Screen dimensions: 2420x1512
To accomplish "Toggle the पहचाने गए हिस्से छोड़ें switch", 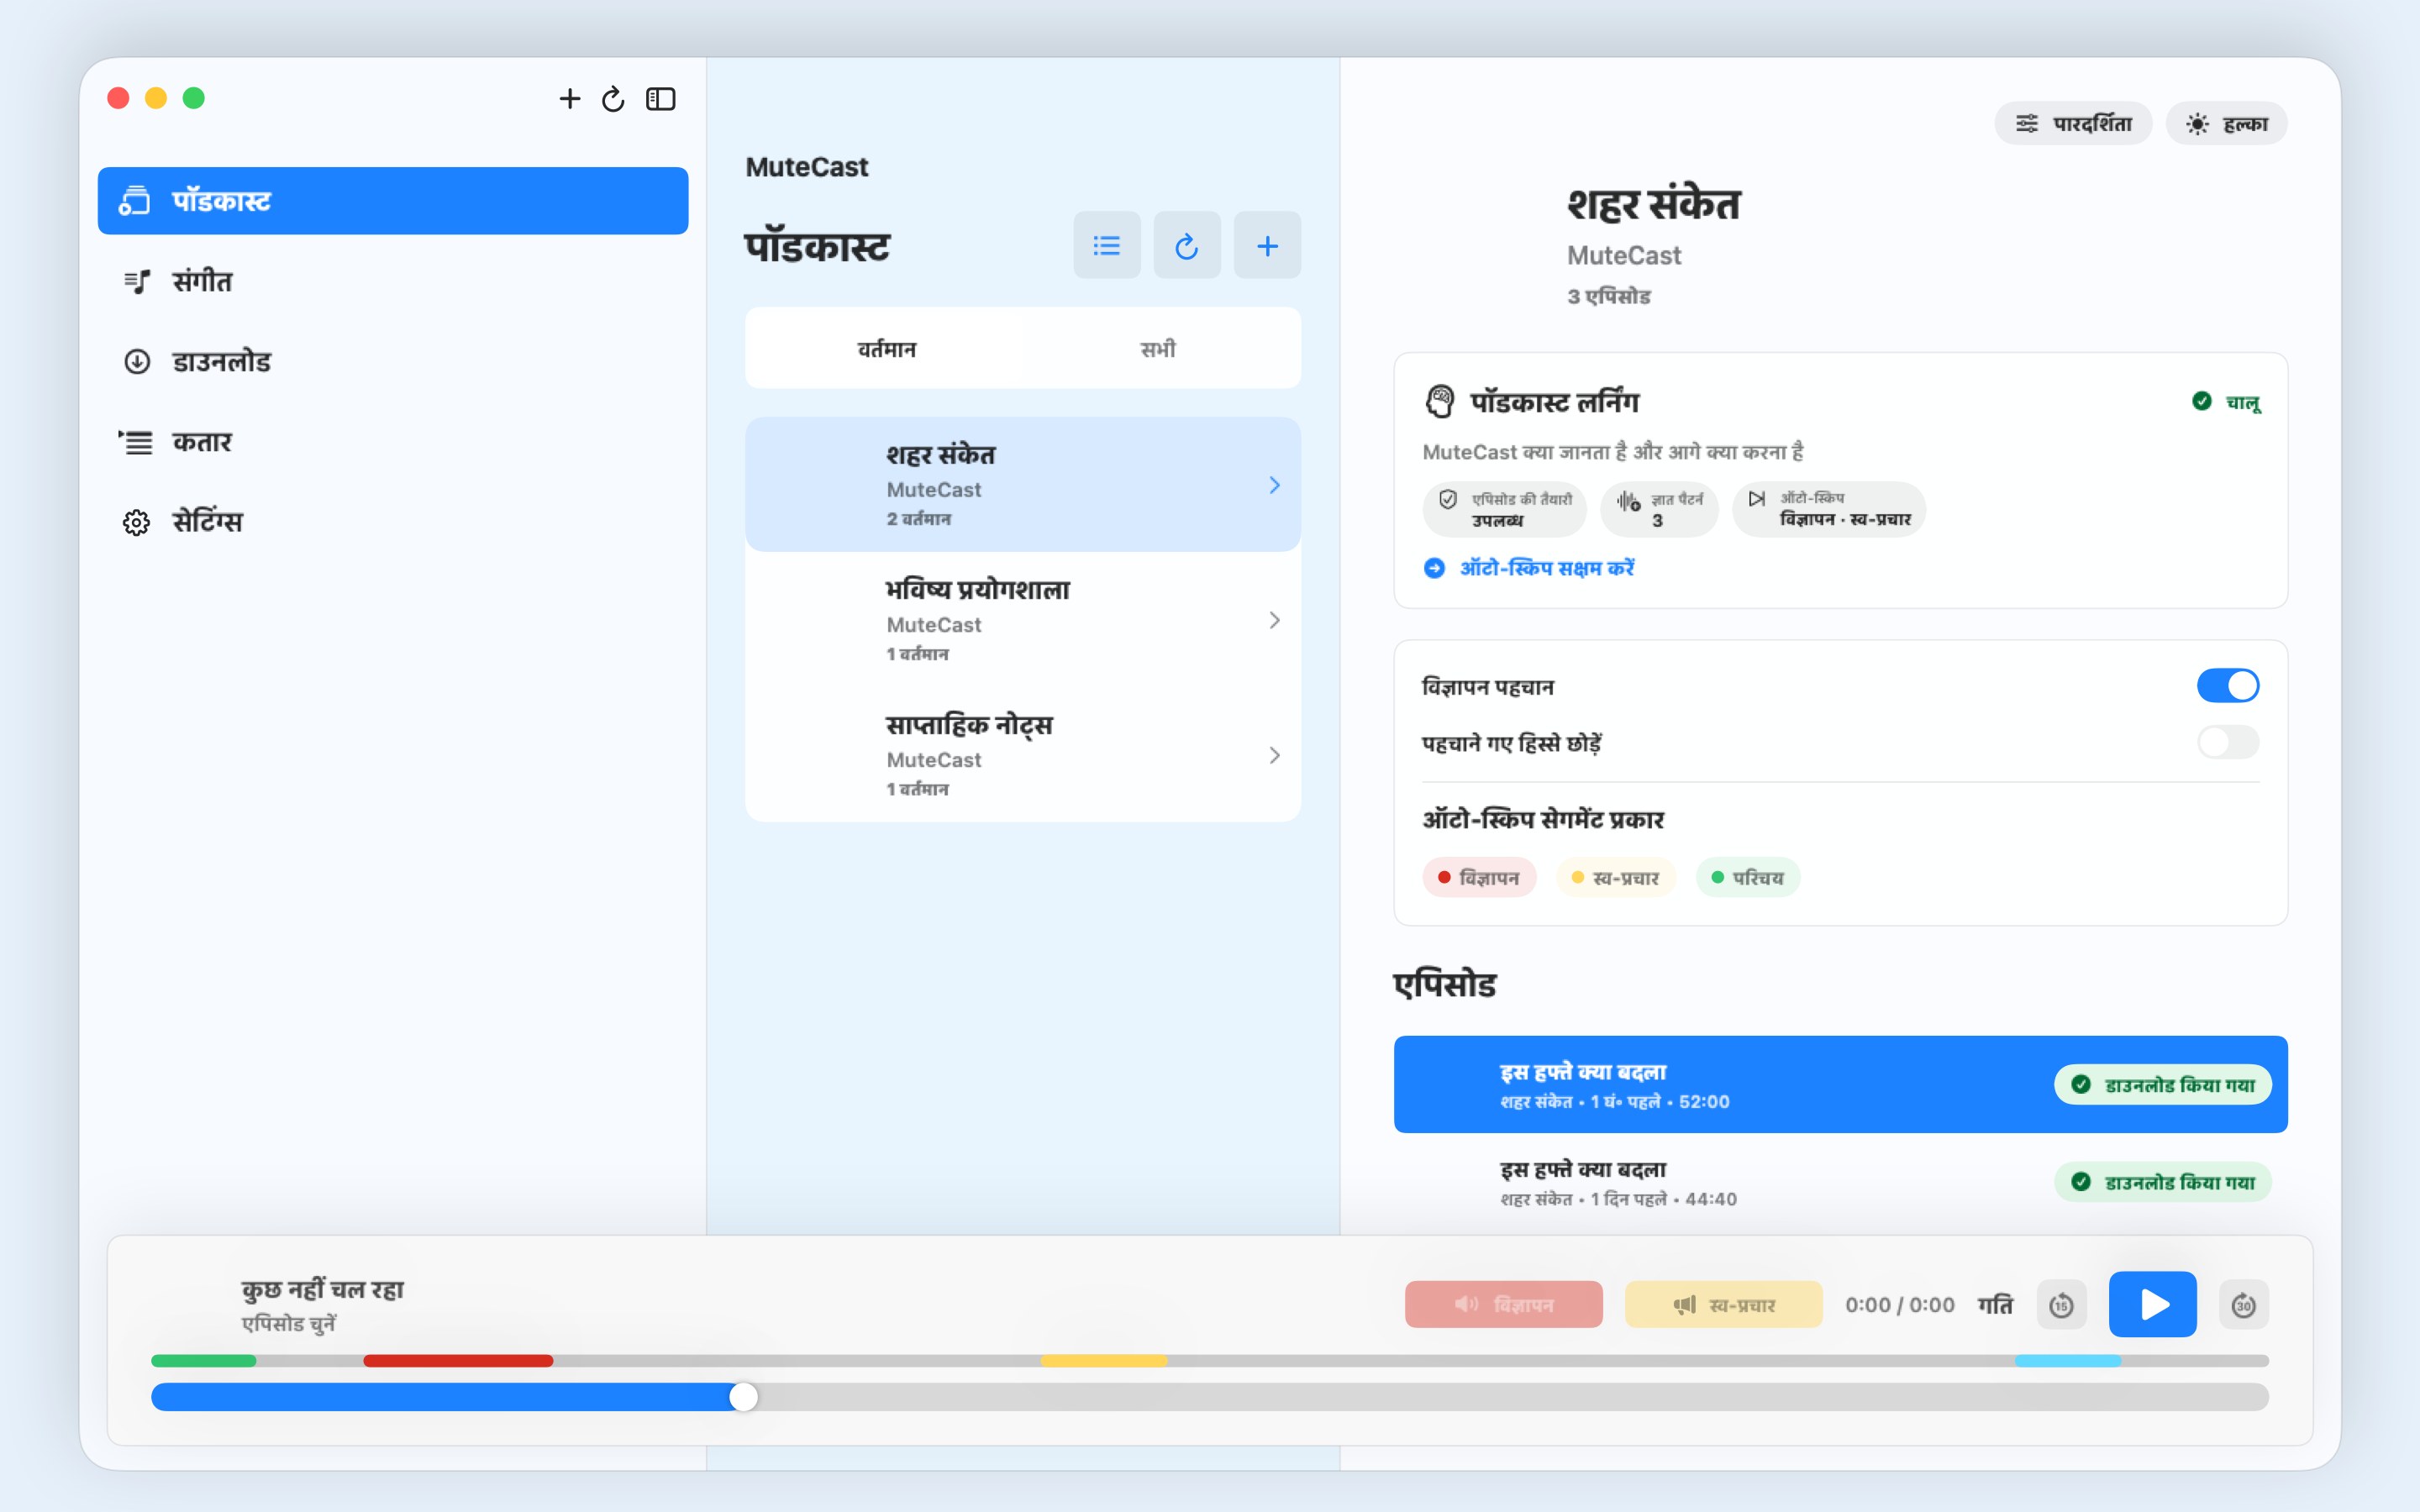I will (2227, 742).
